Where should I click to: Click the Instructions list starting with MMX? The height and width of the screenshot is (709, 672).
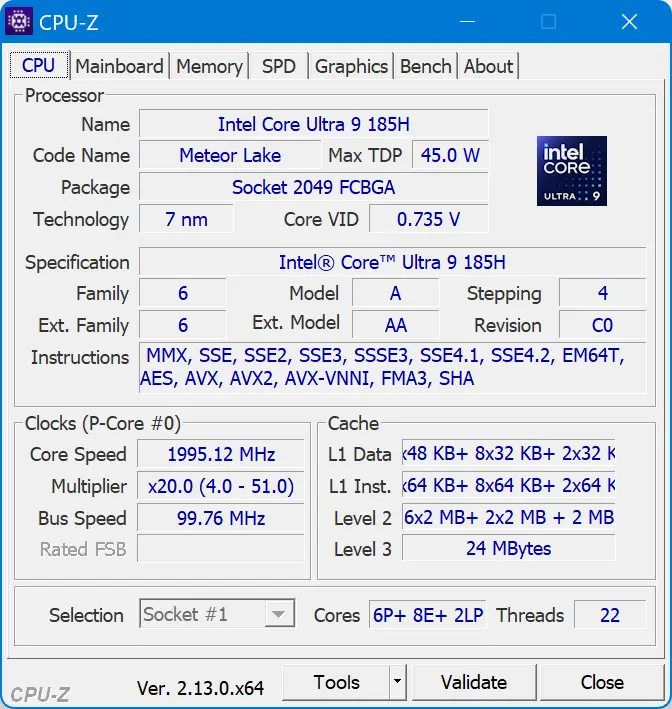(392, 367)
